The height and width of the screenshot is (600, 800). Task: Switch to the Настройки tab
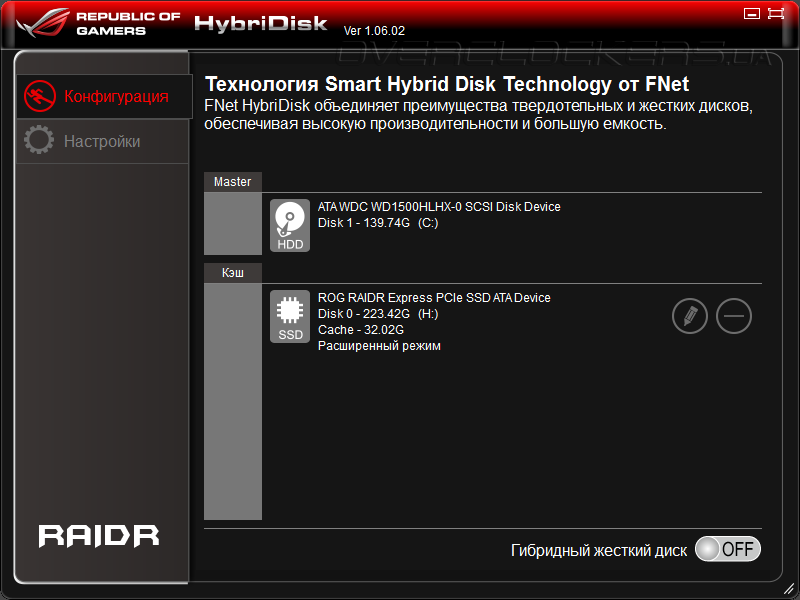click(x=103, y=141)
